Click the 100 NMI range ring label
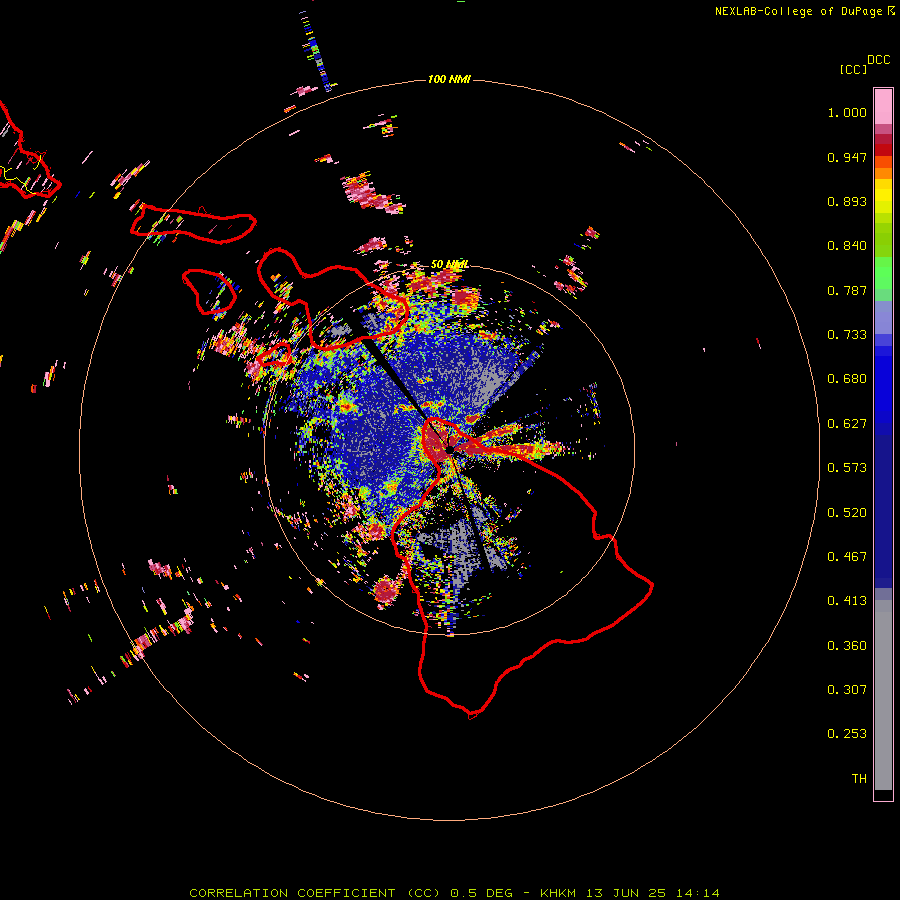The image size is (900, 900). pos(449,79)
